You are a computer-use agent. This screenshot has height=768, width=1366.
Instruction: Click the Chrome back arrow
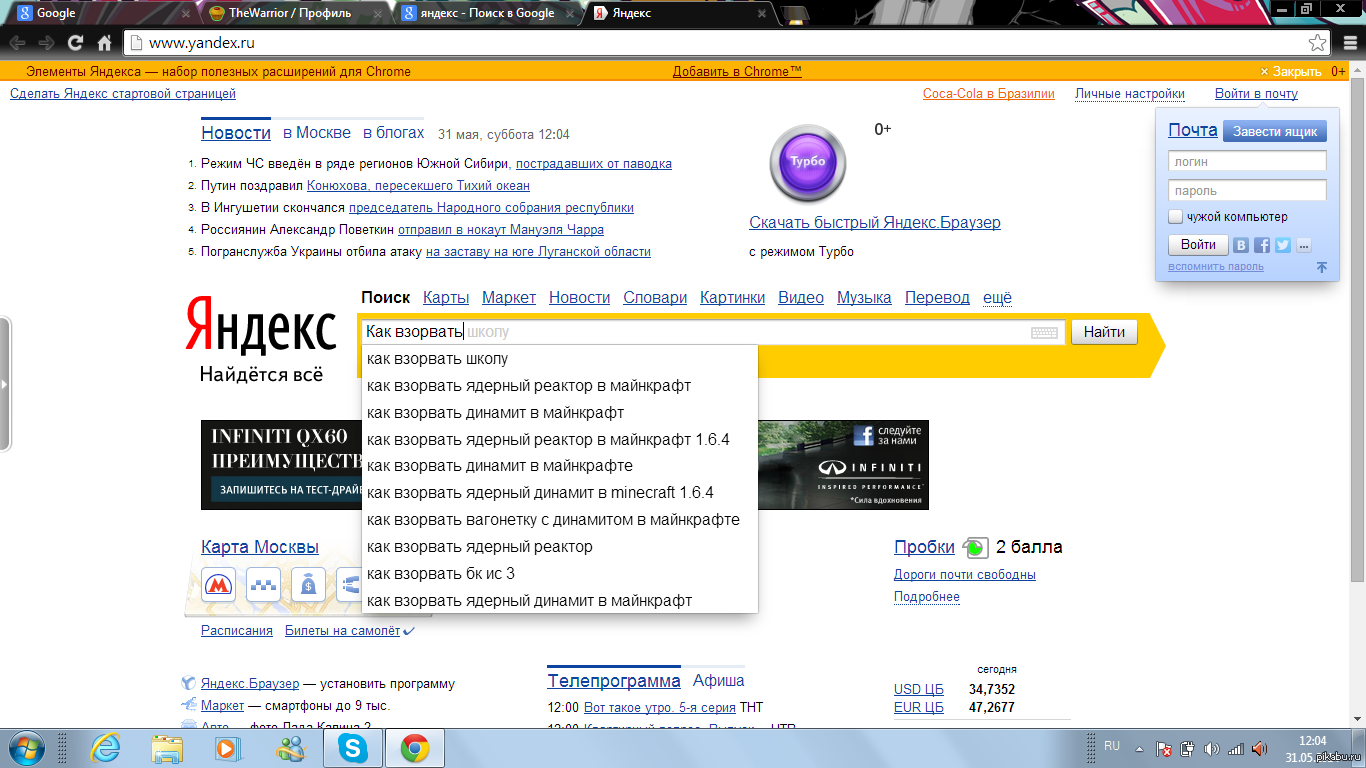tap(17, 43)
